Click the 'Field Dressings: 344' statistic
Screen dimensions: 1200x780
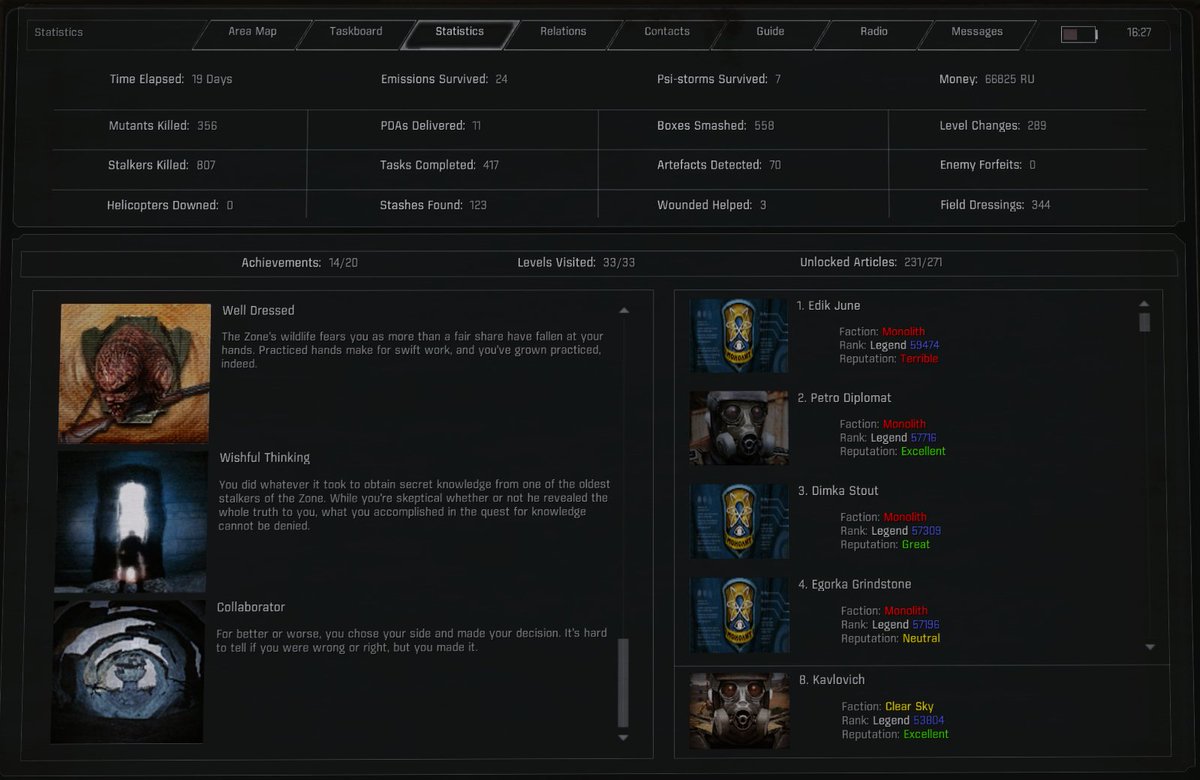pos(995,205)
